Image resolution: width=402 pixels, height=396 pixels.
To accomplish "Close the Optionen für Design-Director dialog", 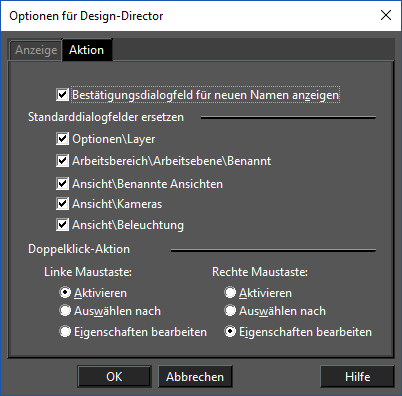I will 386,15.
